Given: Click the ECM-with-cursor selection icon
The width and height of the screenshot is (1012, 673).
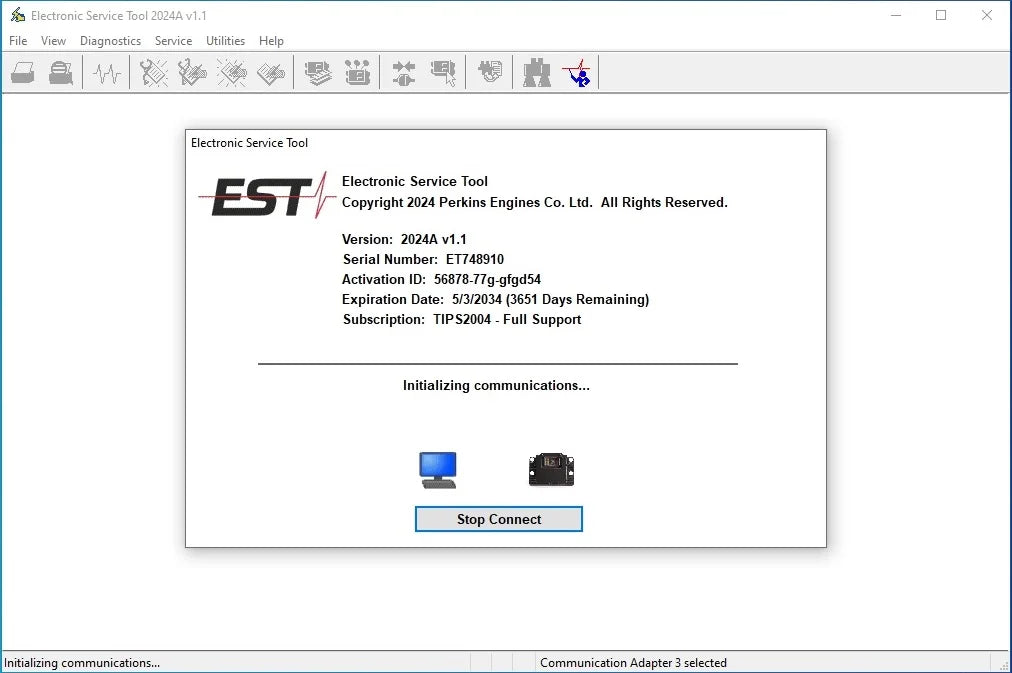Looking at the screenshot, I should coord(442,72).
